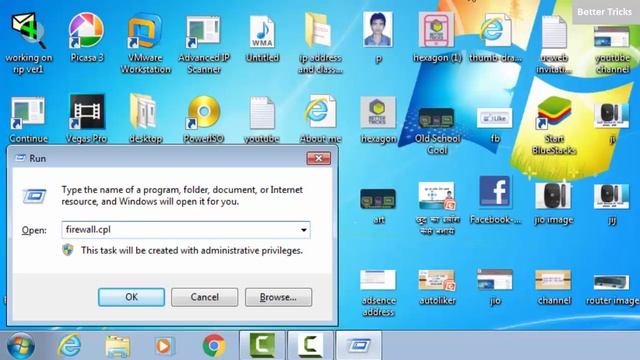Open File Explorer from the taskbar

[x=118, y=347]
